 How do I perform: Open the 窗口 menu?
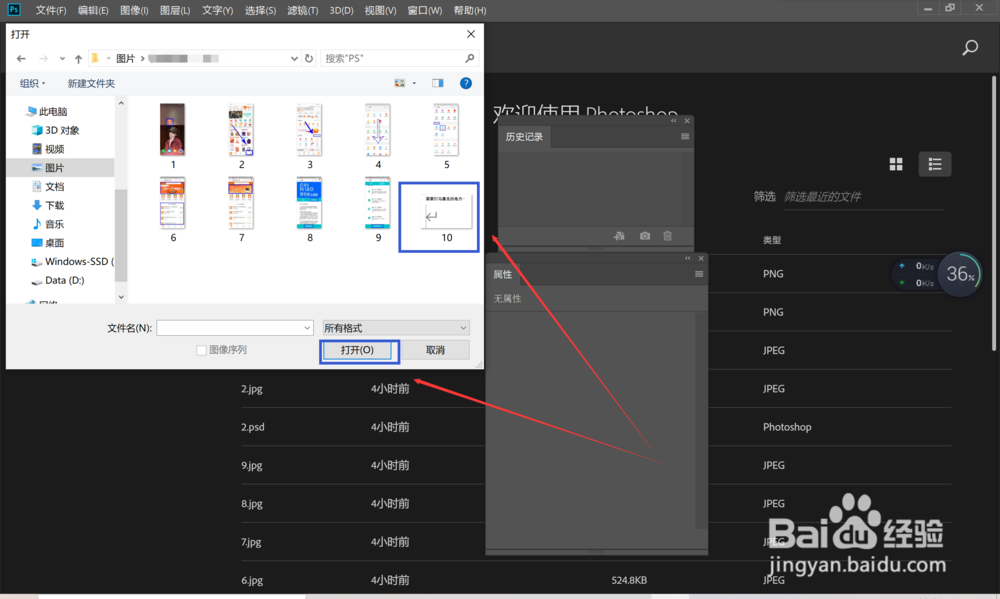pos(425,10)
